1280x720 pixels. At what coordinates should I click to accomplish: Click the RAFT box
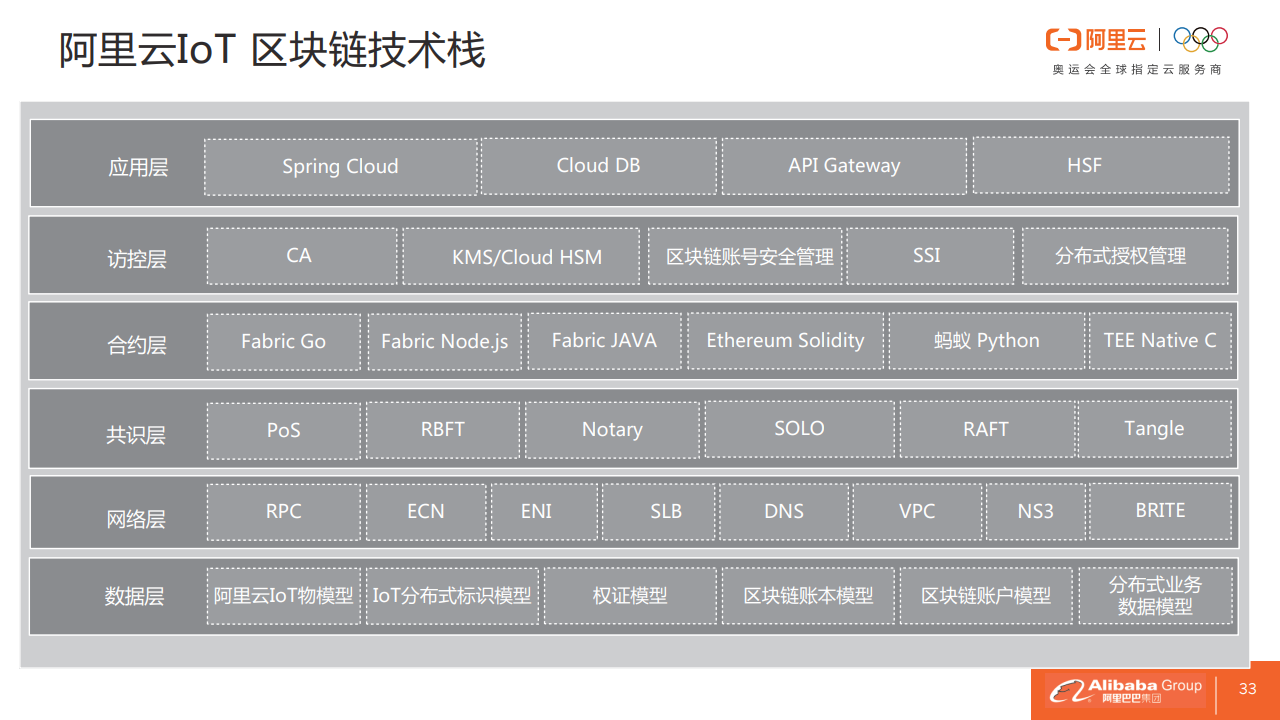pyautogui.click(x=987, y=430)
